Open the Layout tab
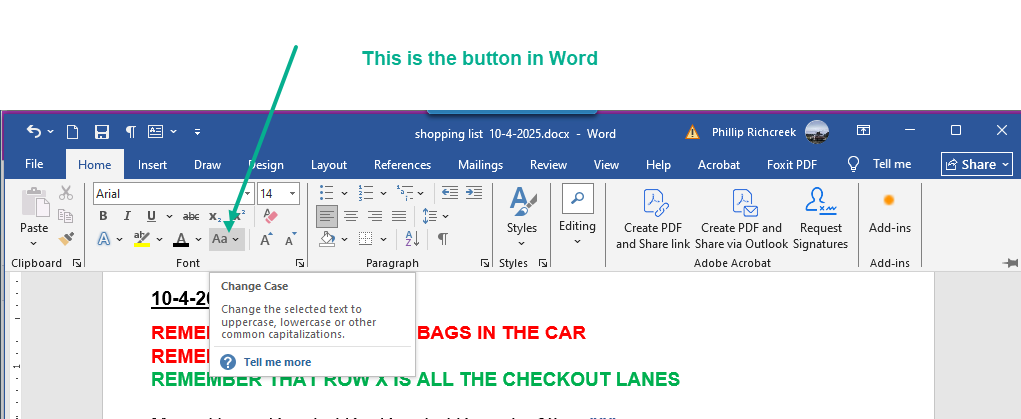 coord(329,165)
